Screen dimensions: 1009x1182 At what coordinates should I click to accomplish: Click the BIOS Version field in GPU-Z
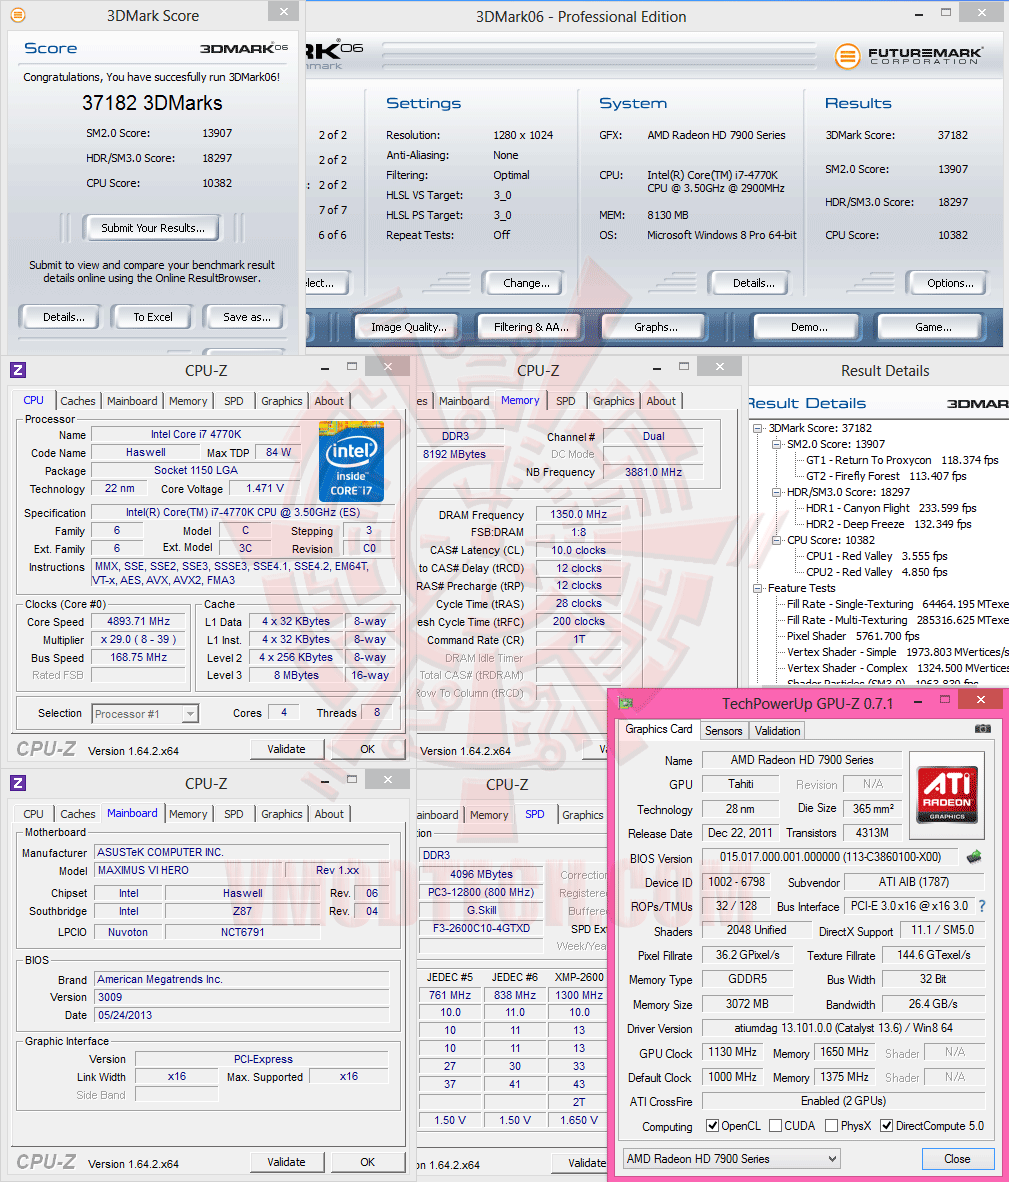(830, 857)
